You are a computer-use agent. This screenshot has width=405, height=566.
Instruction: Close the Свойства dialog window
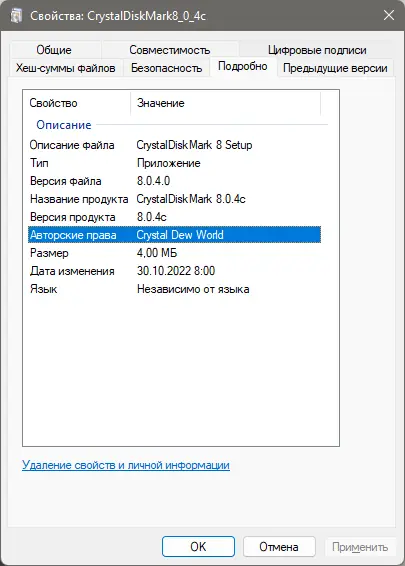click(x=389, y=15)
